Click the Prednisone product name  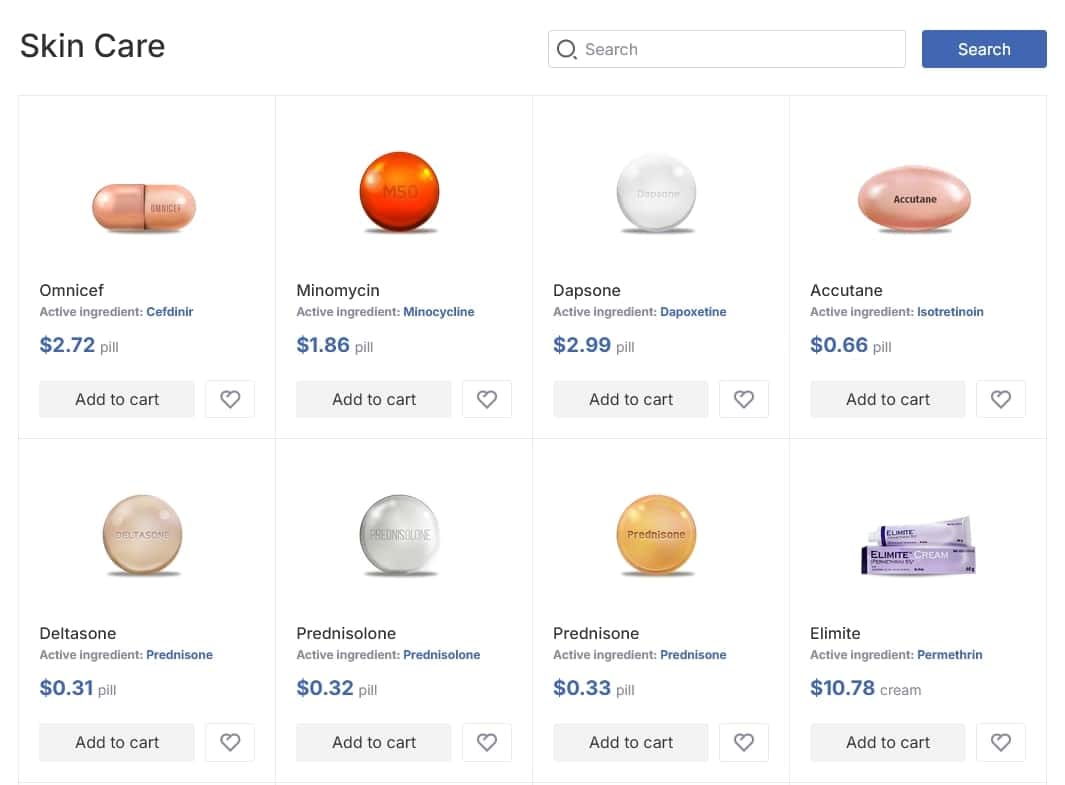point(596,633)
